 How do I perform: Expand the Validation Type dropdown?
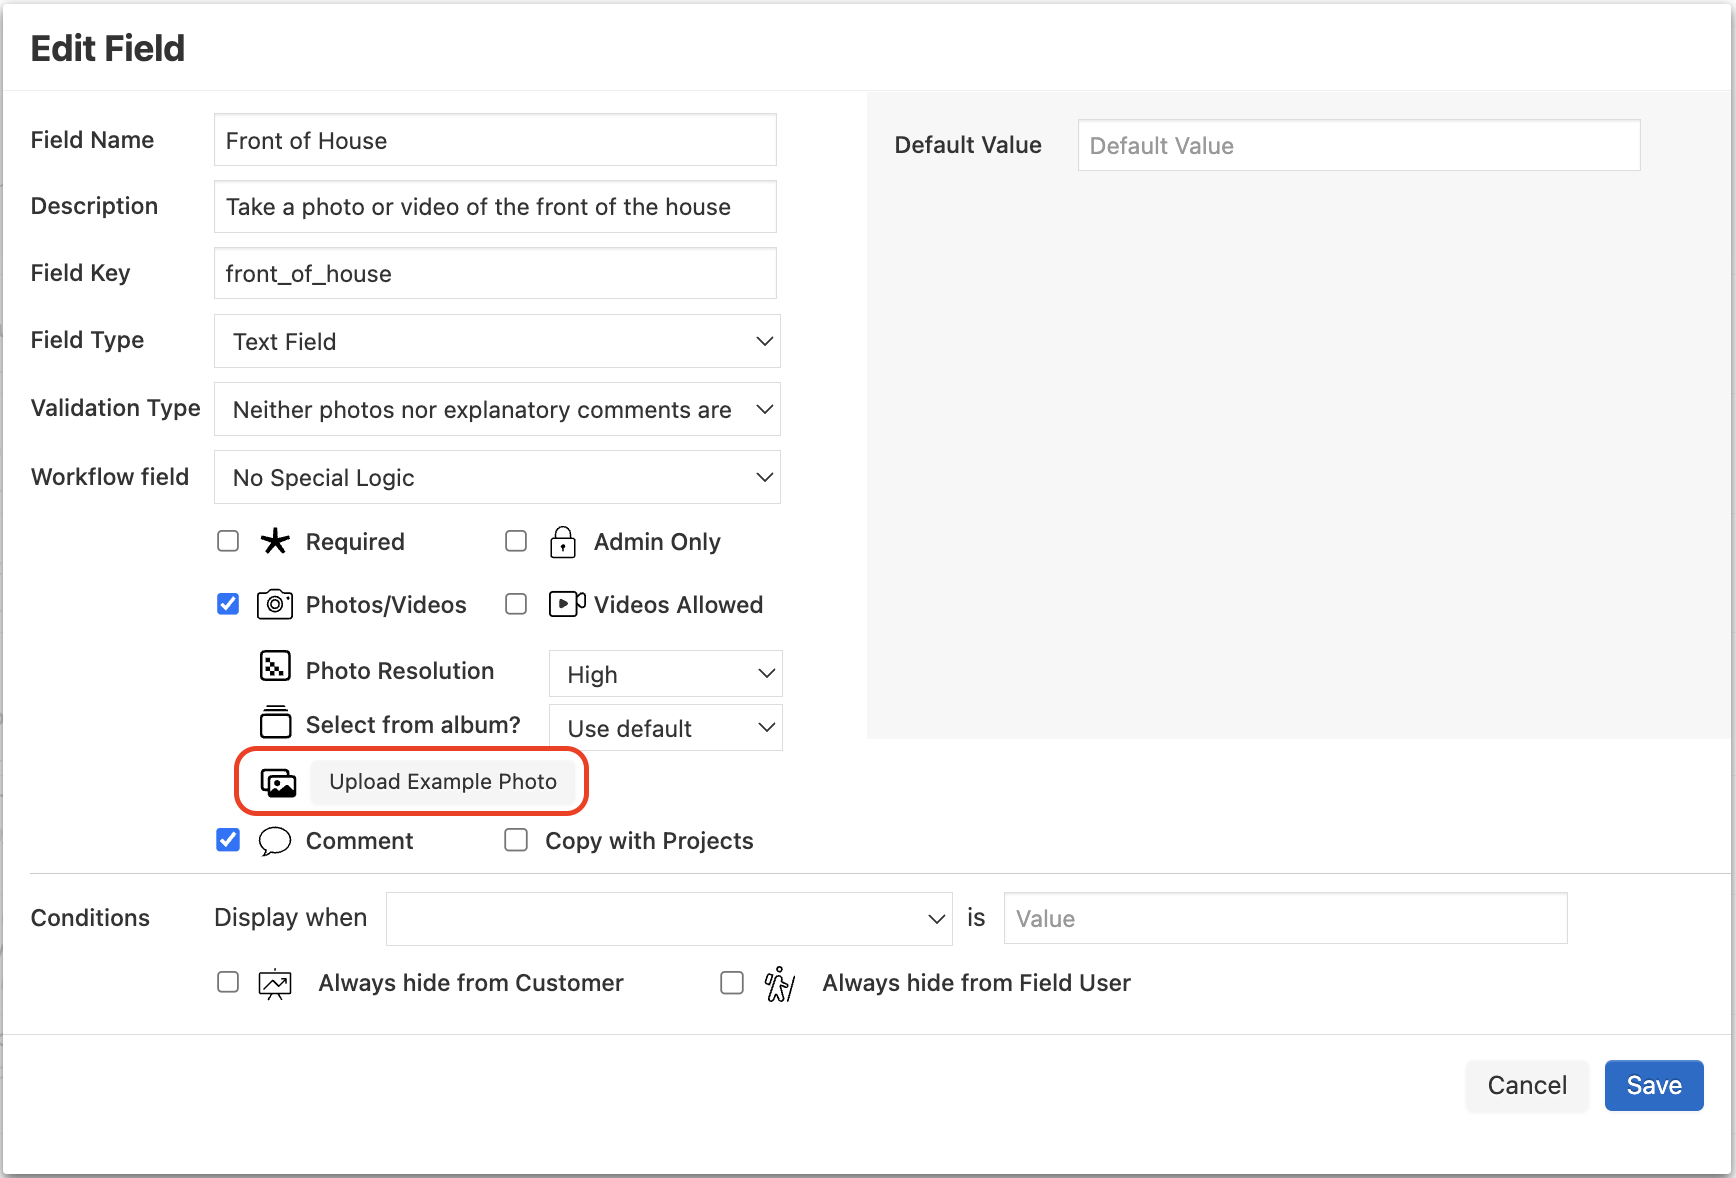(497, 410)
